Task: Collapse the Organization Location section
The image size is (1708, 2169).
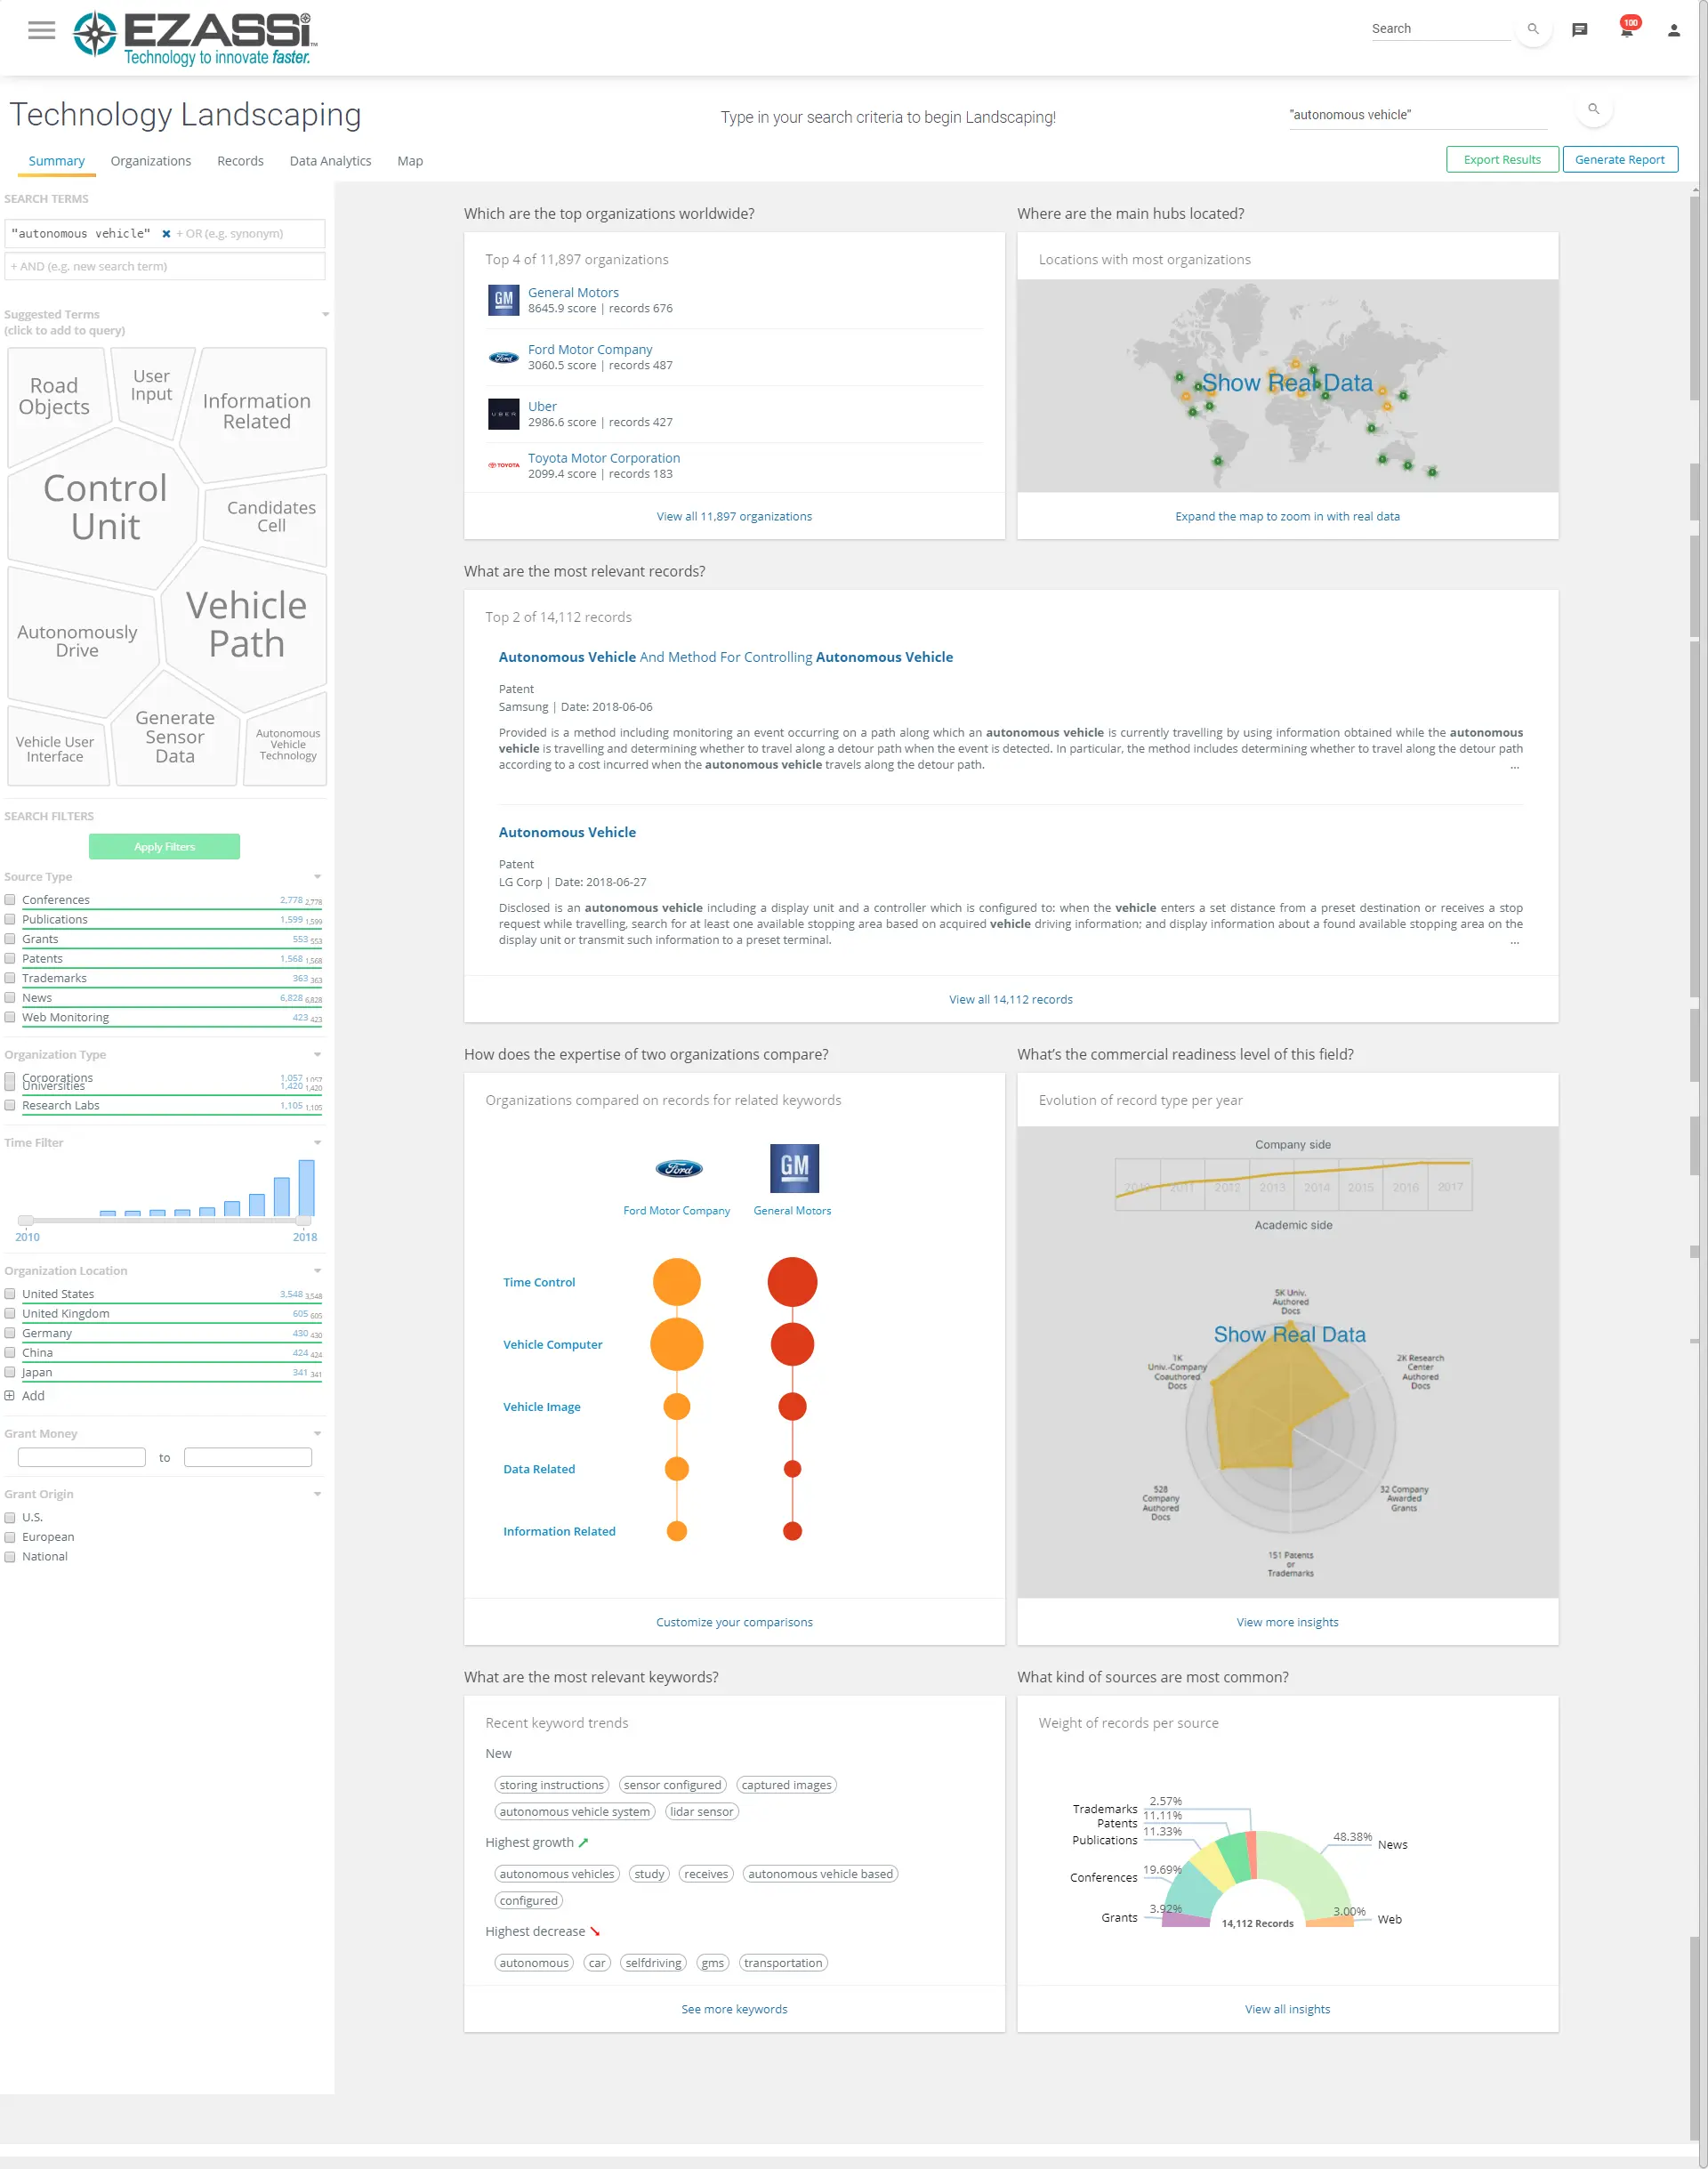Action: coord(317,1271)
